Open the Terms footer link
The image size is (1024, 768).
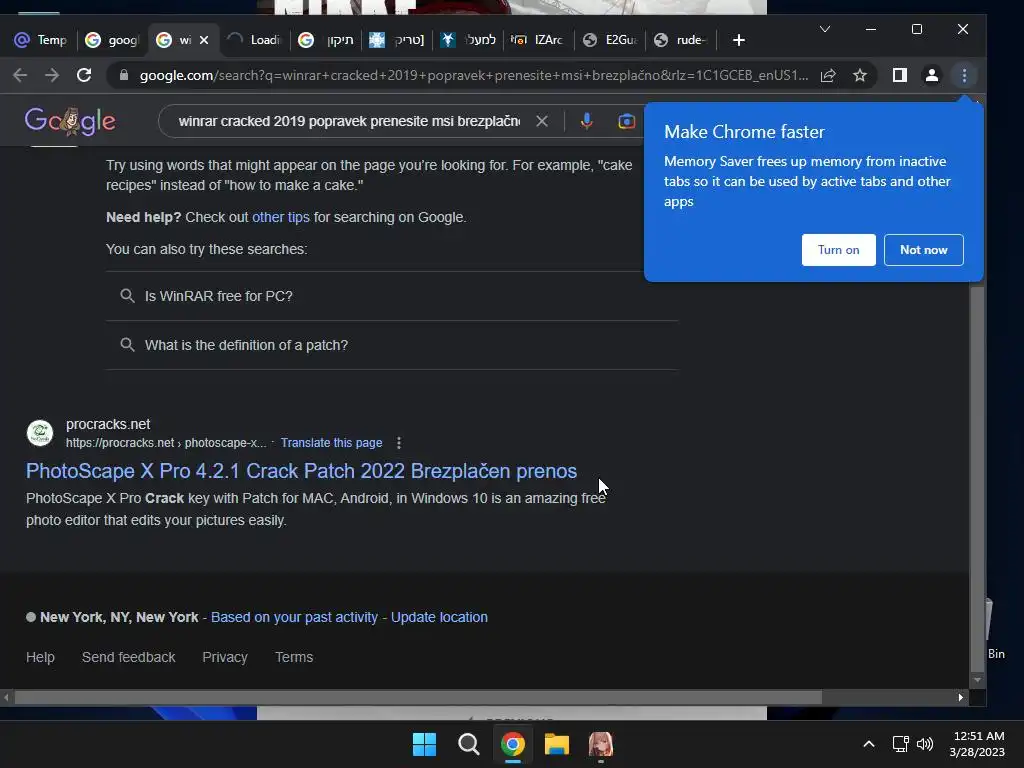294,657
